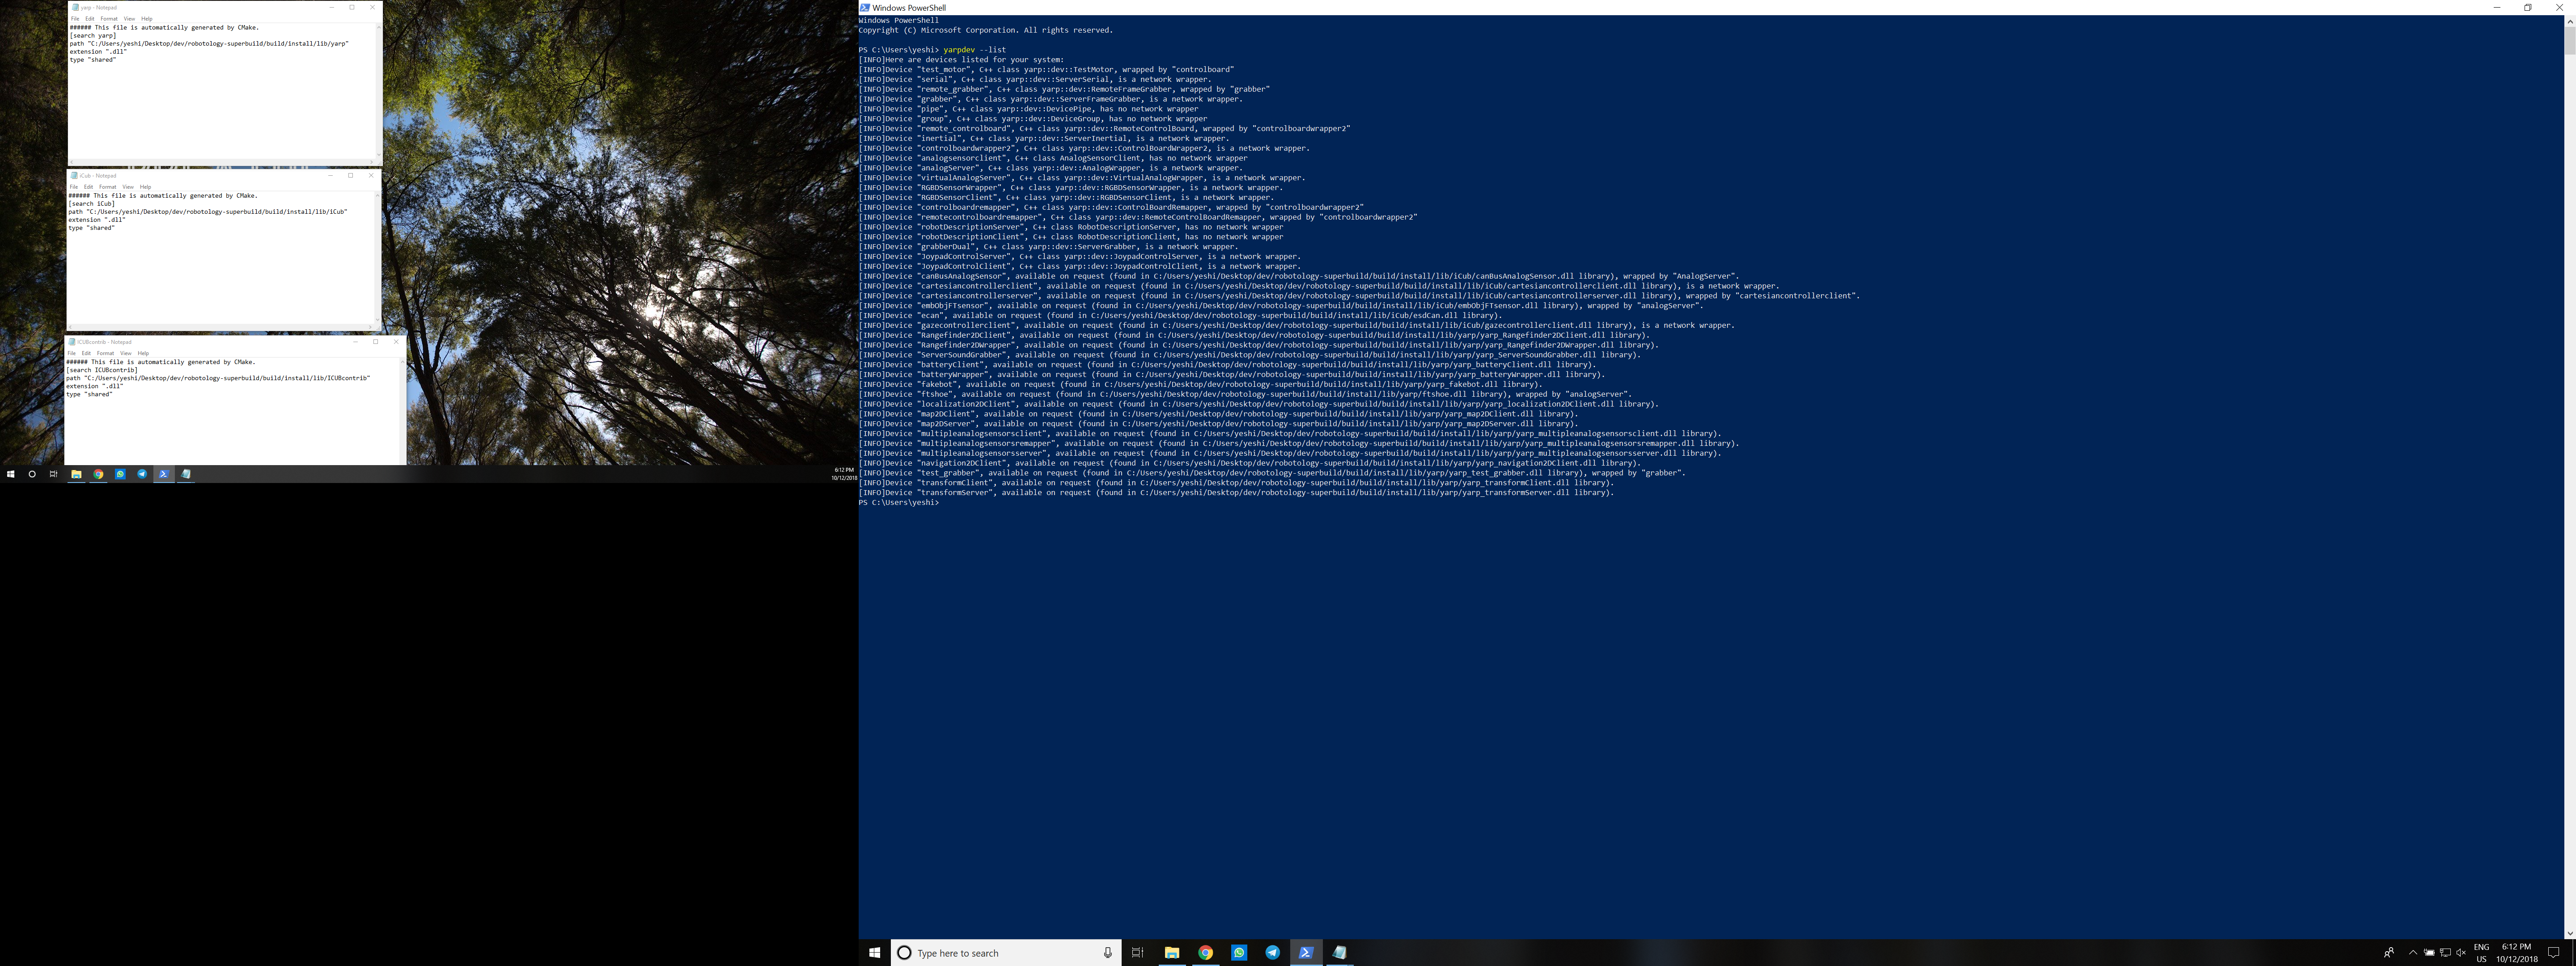This screenshot has width=2576, height=966.
Task: Open File menu in iCub Notepad window
Action: pyautogui.click(x=73, y=186)
